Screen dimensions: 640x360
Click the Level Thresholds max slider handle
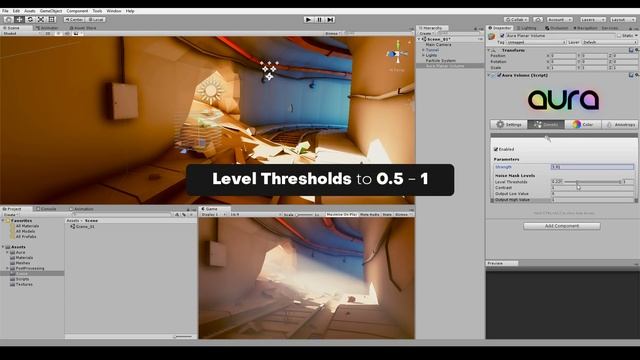click(x=620, y=182)
